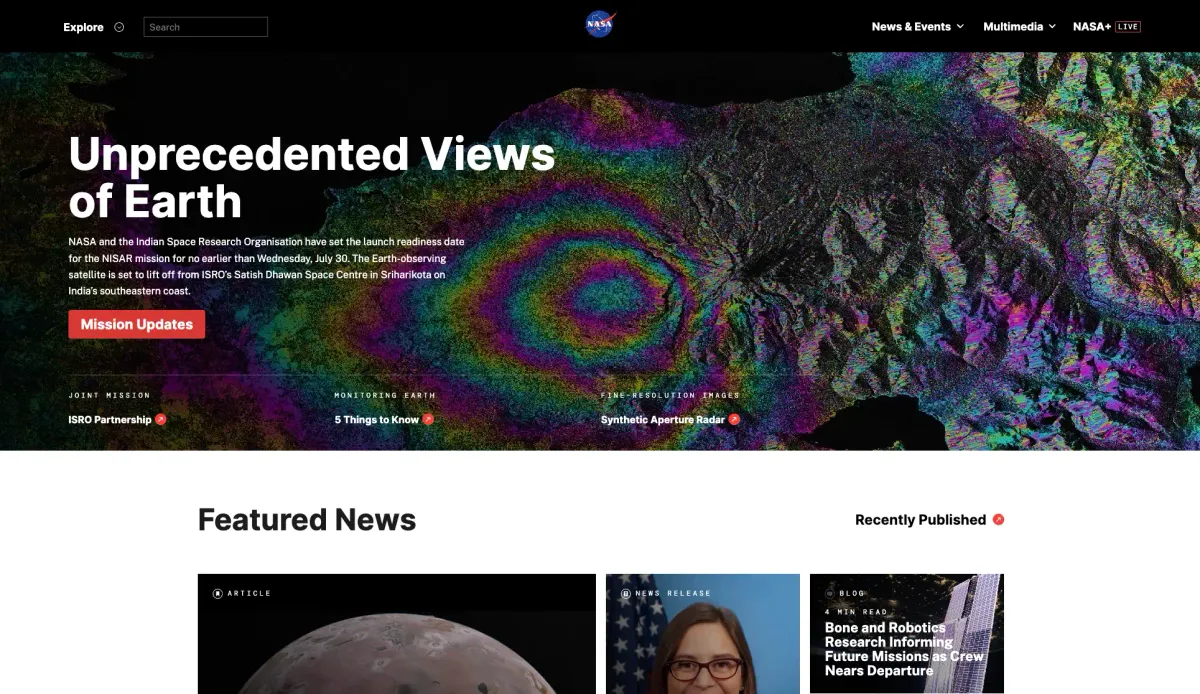Click the News Release type icon
Viewport: 1200px width, 694px height.
coord(626,593)
